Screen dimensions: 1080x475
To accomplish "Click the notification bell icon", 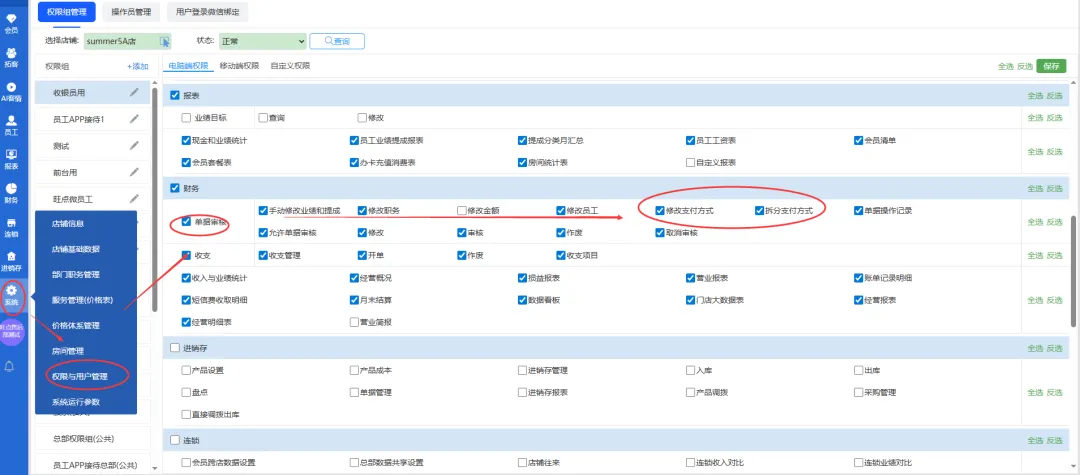I will click(10, 366).
